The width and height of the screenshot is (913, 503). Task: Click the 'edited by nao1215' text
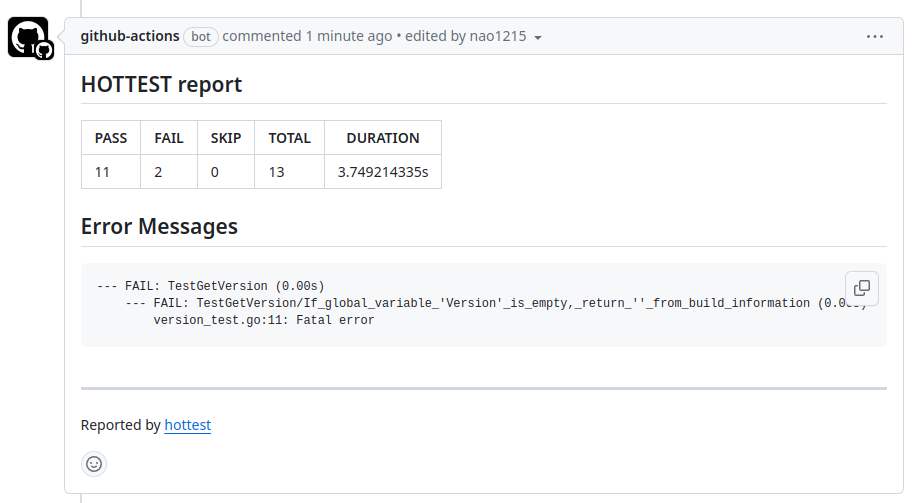pos(466,36)
